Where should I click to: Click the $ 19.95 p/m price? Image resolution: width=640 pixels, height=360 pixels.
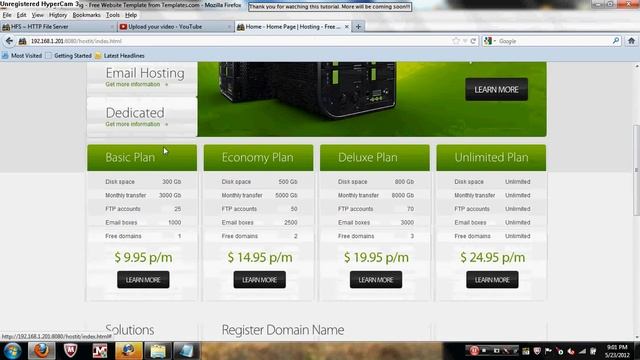[x=376, y=258]
